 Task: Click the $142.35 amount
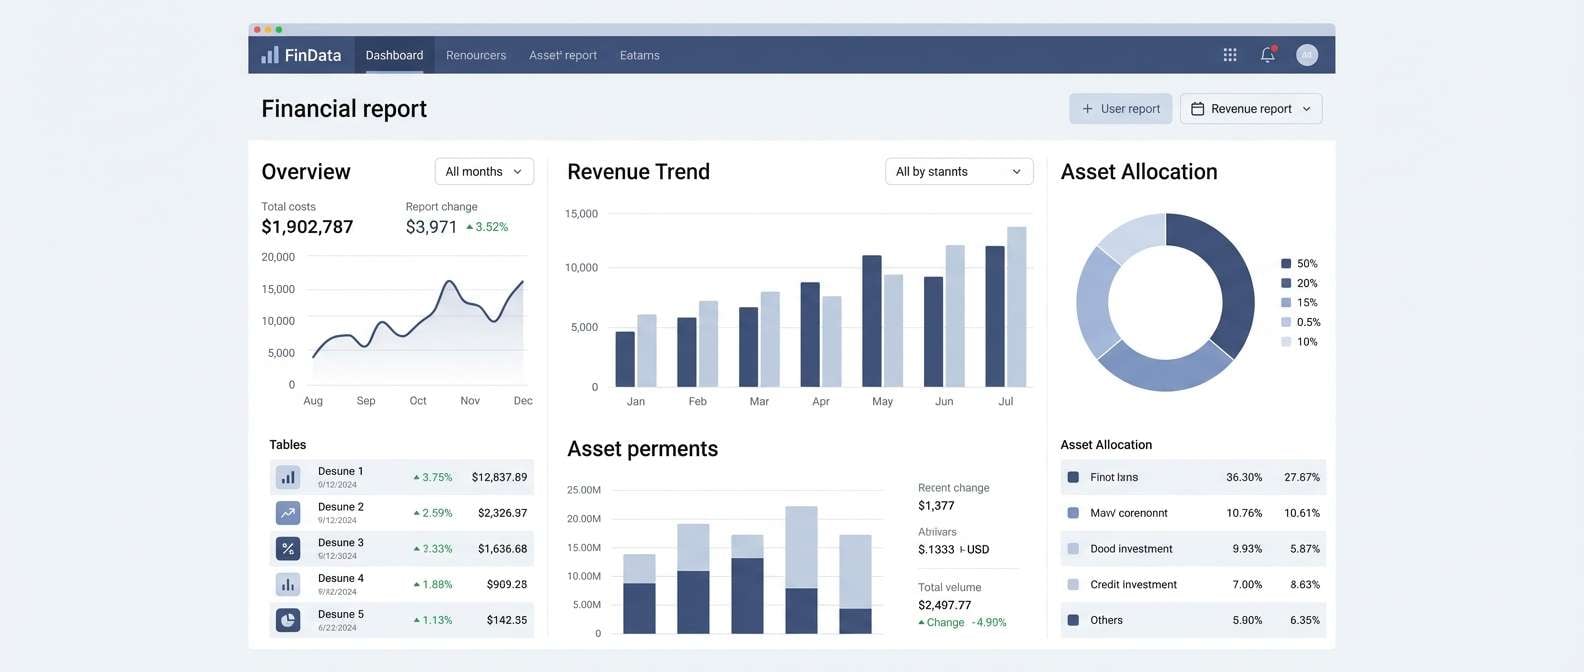[x=507, y=620]
